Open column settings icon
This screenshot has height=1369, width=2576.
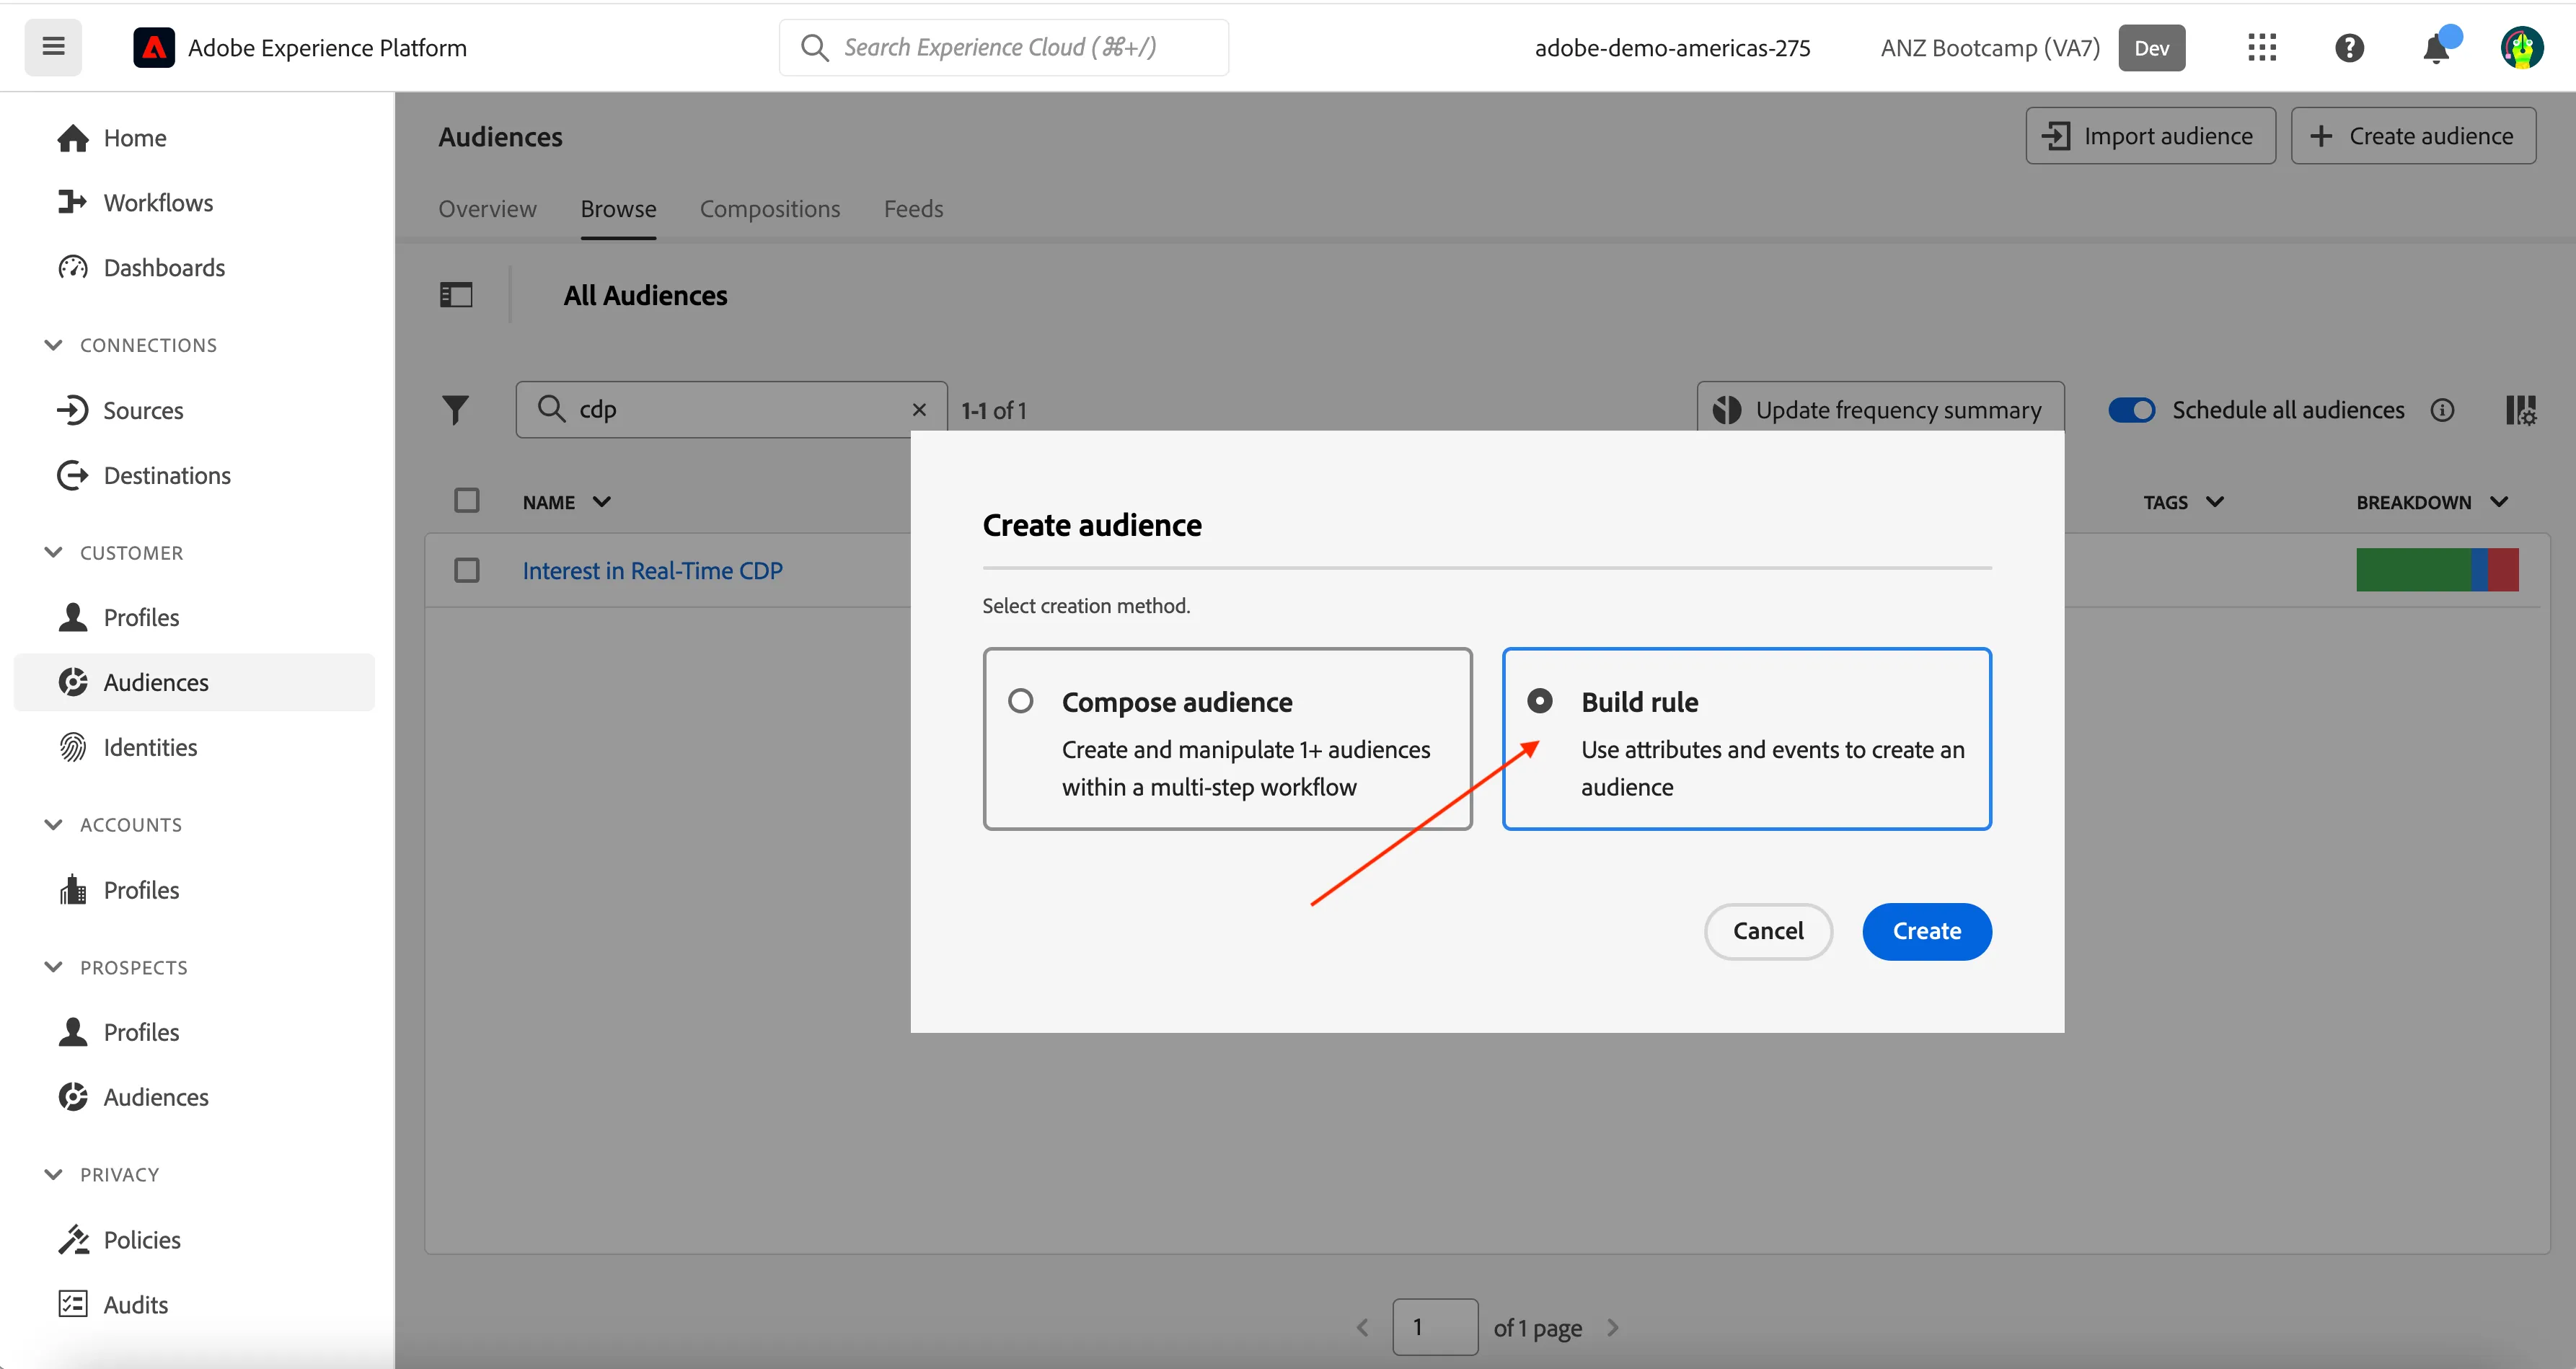click(x=2520, y=410)
